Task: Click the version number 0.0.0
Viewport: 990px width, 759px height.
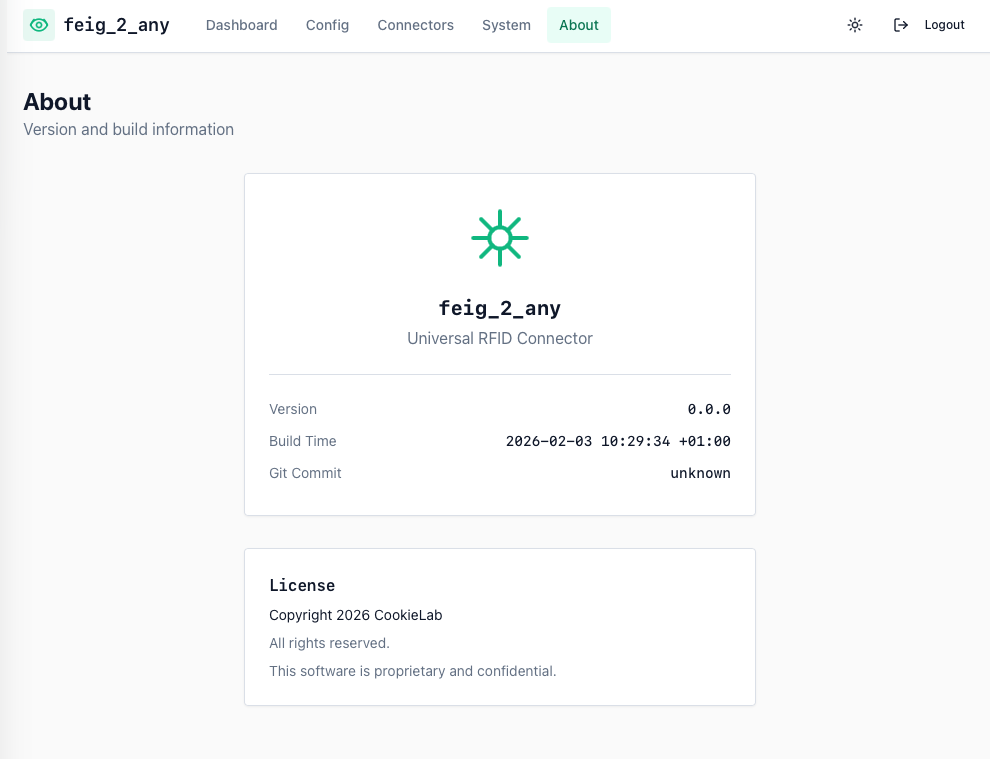Action: [708, 409]
